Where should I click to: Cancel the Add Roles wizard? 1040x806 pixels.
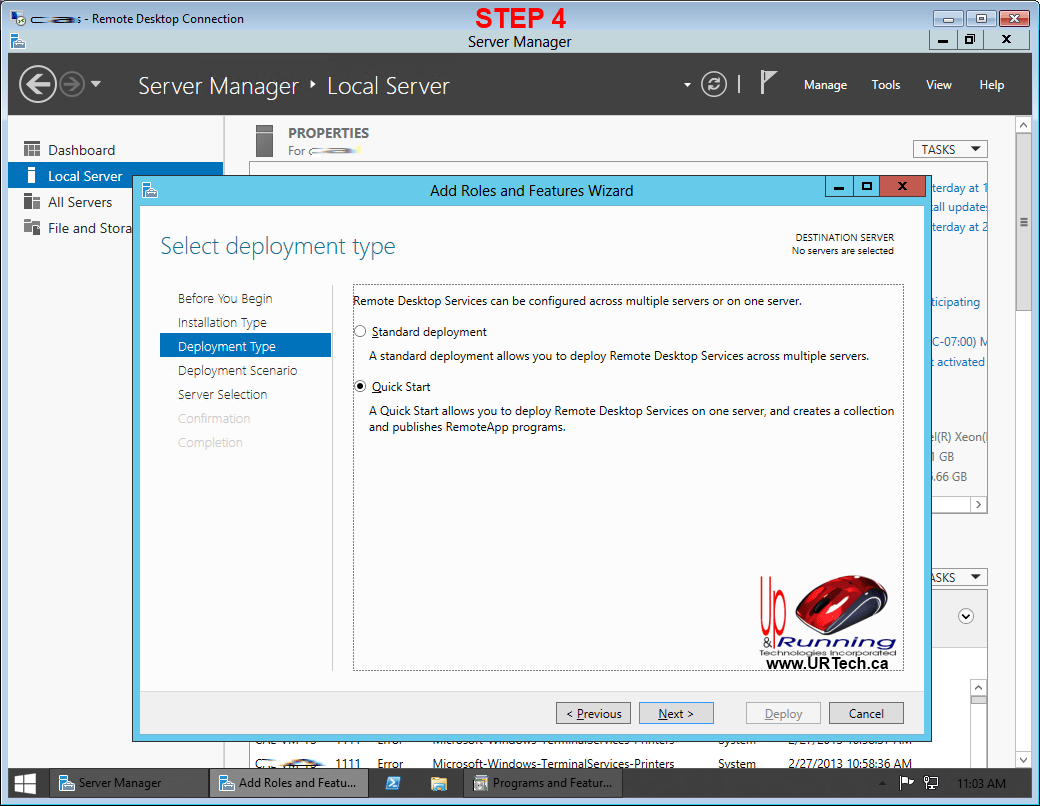coord(866,713)
